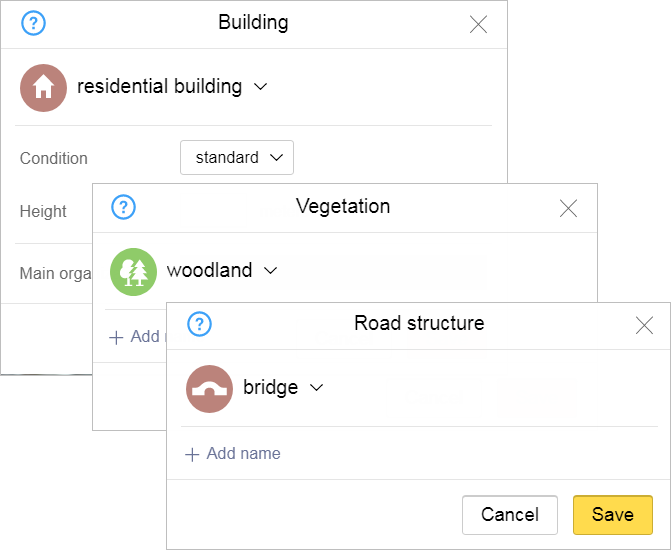
Task: Expand the bridge type dropdown
Action: click(x=317, y=388)
